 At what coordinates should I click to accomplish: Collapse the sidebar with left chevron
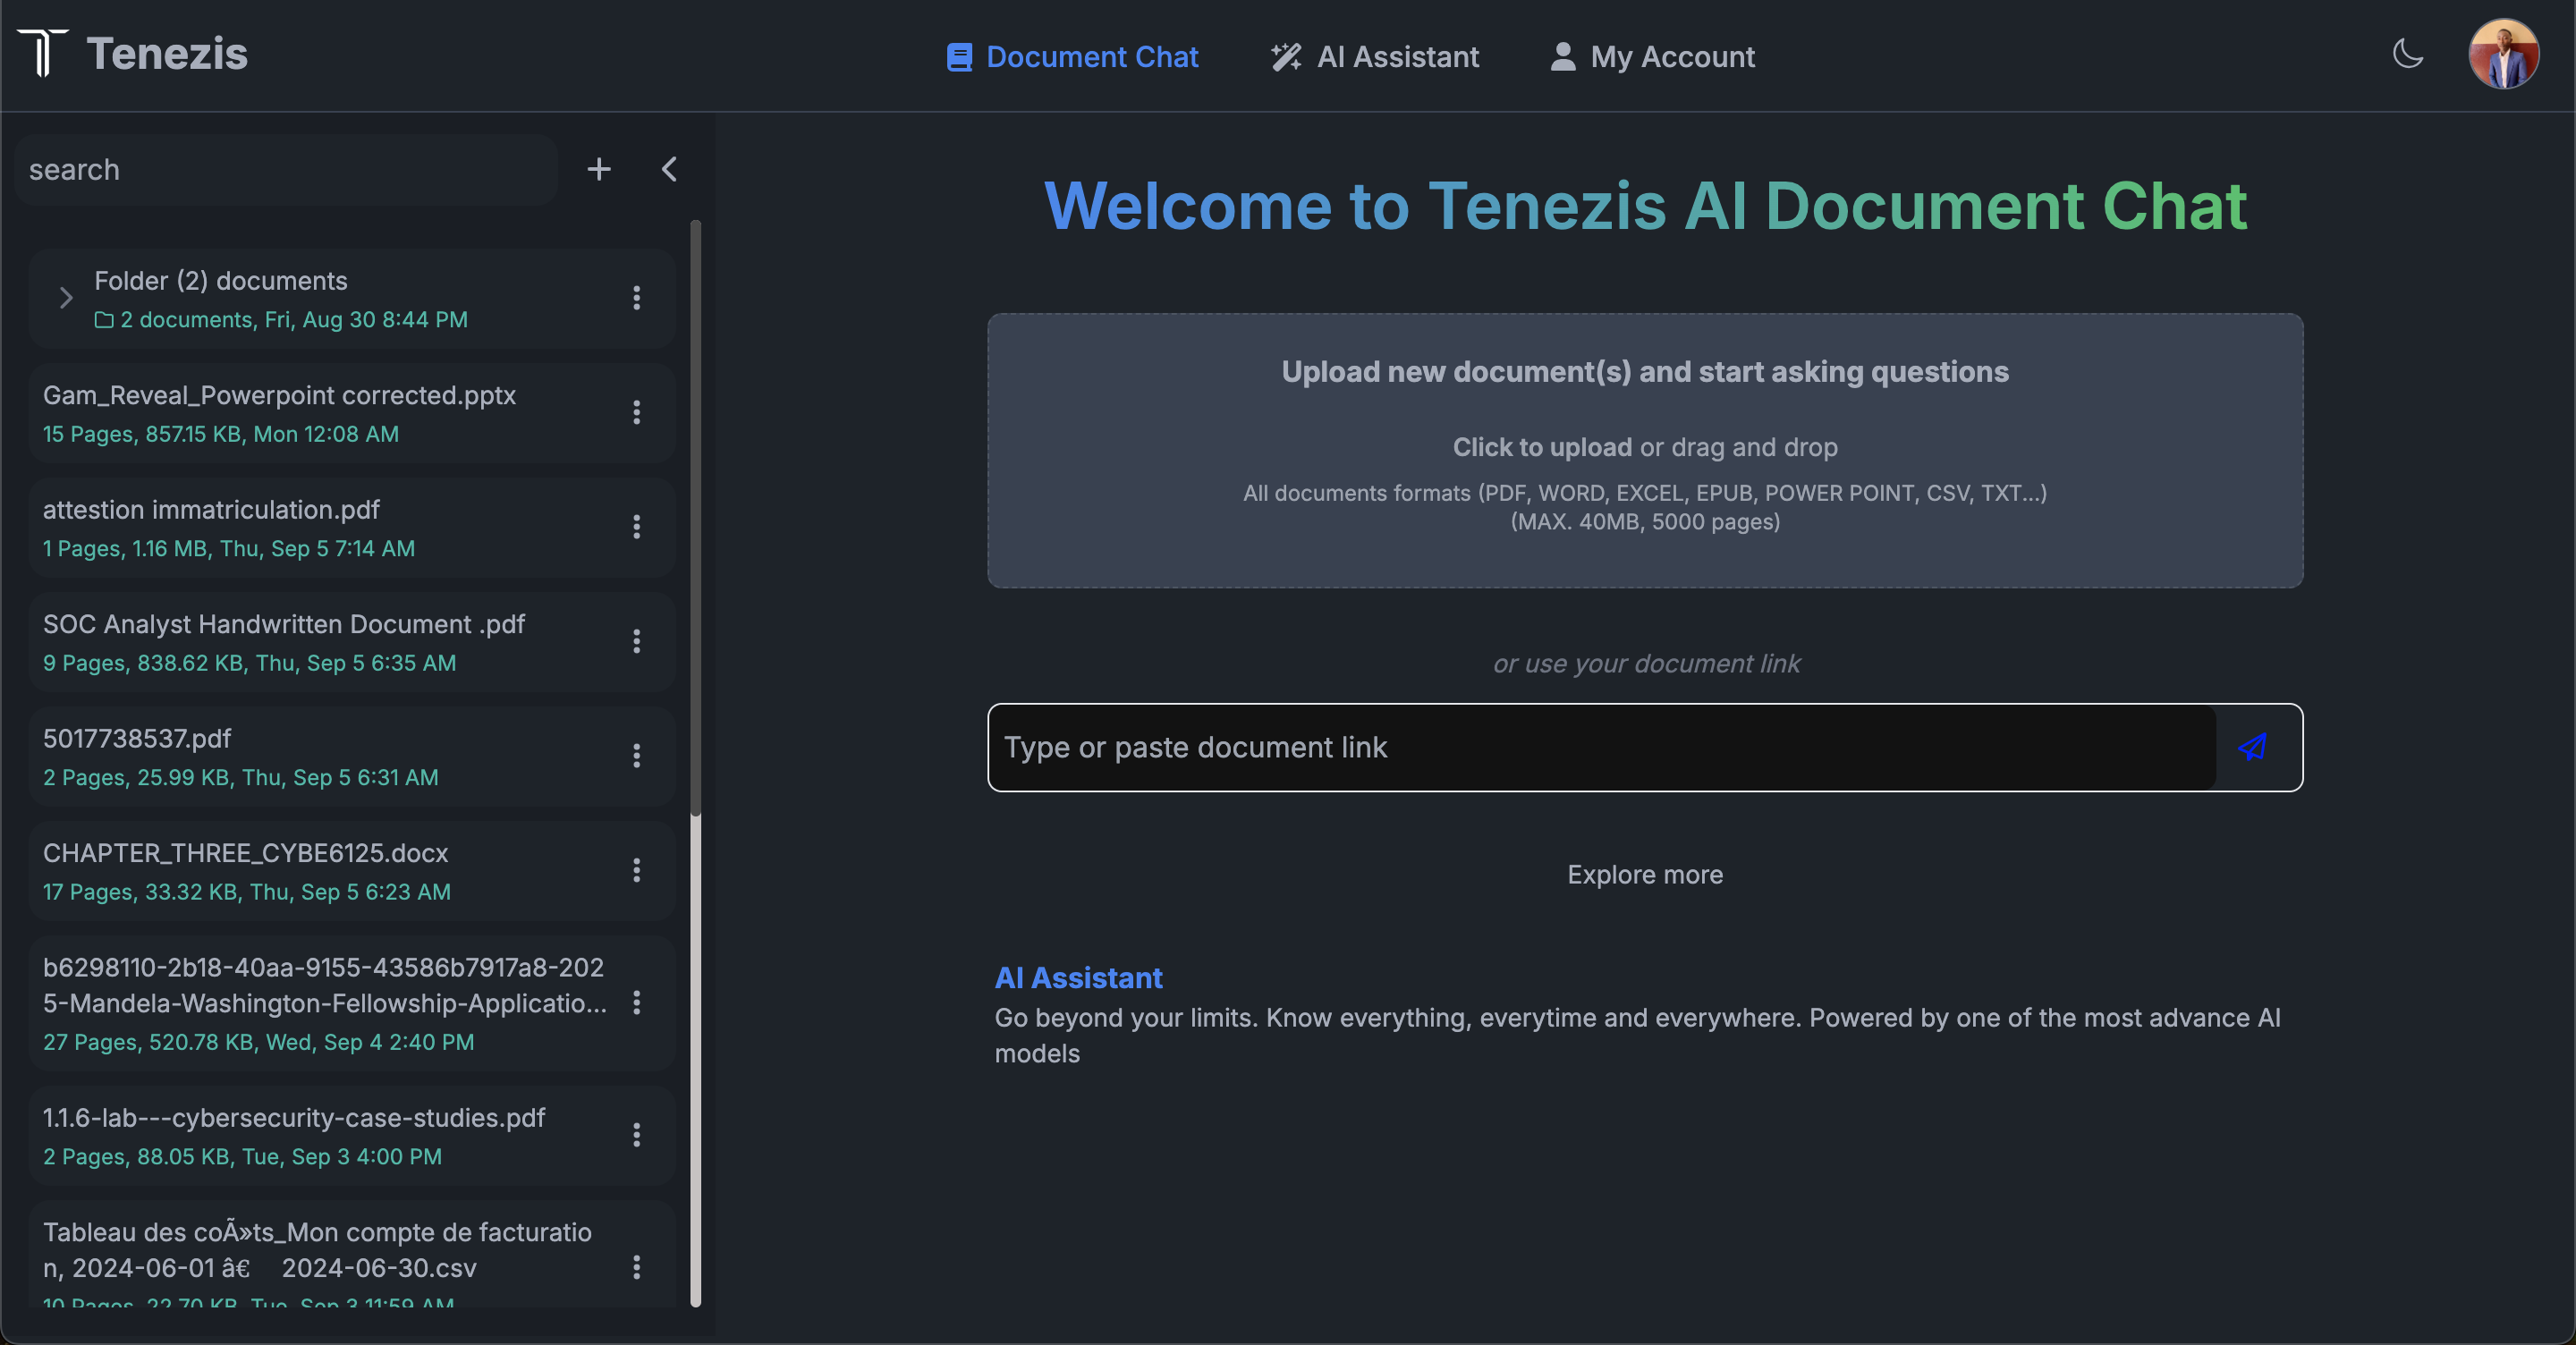pyautogui.click(x=669, y=169)
